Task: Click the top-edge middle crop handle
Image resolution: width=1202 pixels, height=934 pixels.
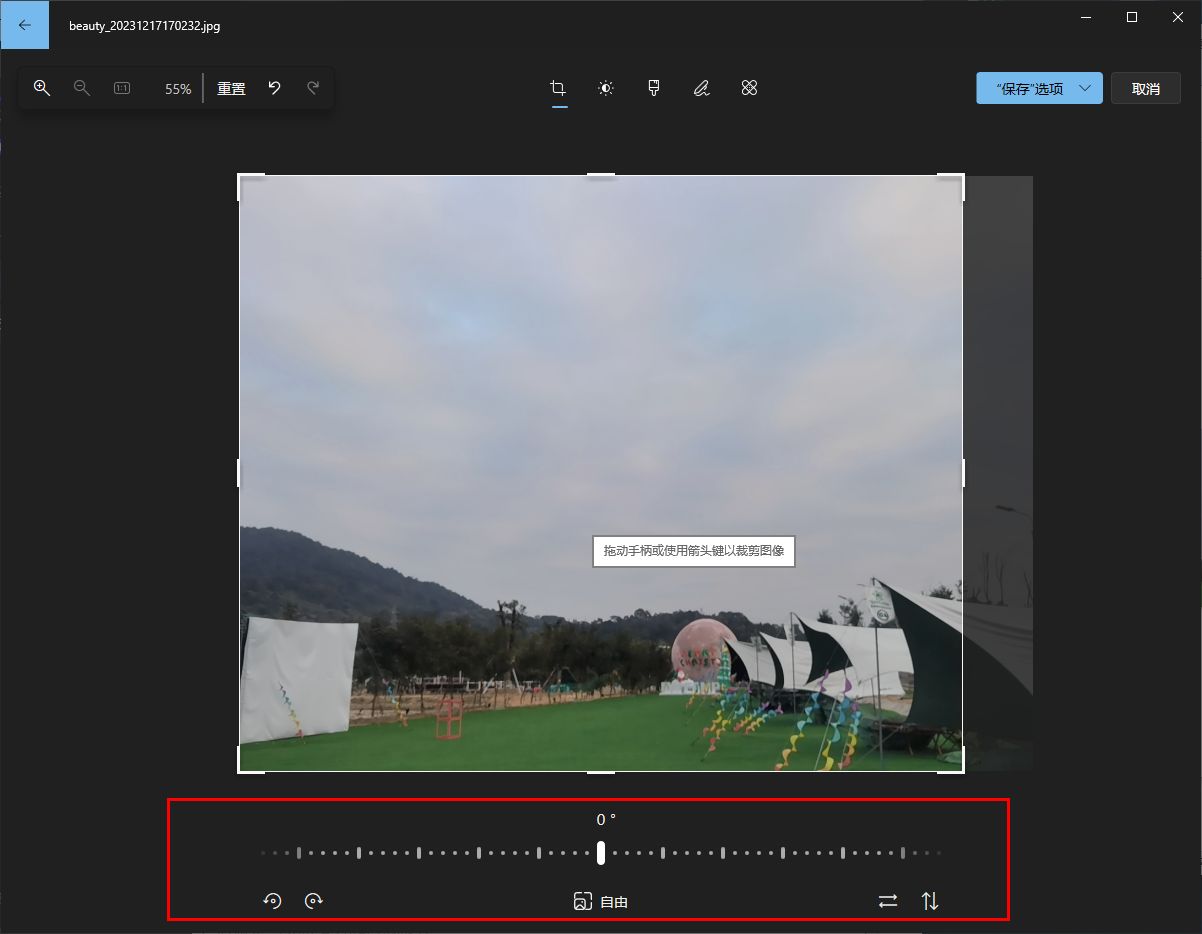Action: [601, 175]
